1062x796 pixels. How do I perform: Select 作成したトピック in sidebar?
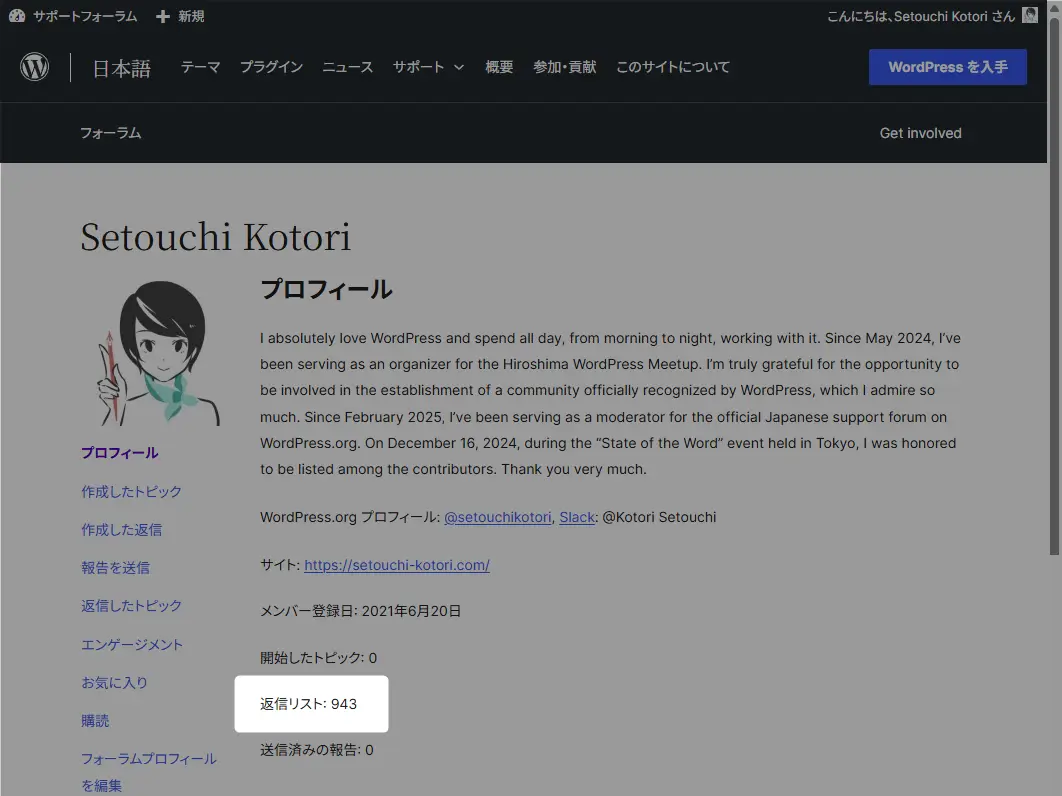coord(131,492)
